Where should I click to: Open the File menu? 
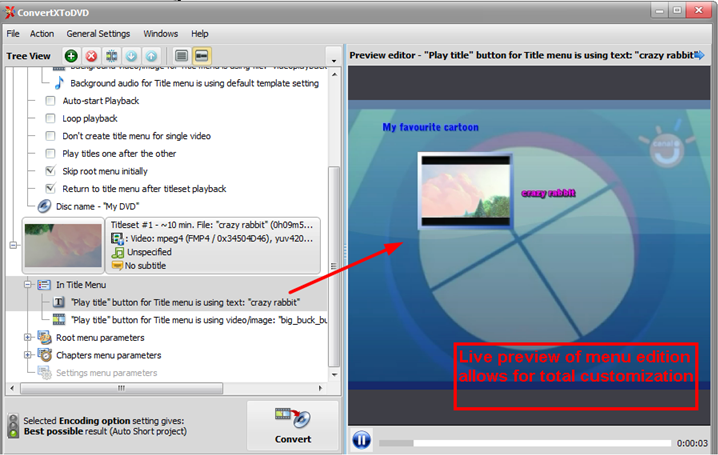tap(13, 33)
